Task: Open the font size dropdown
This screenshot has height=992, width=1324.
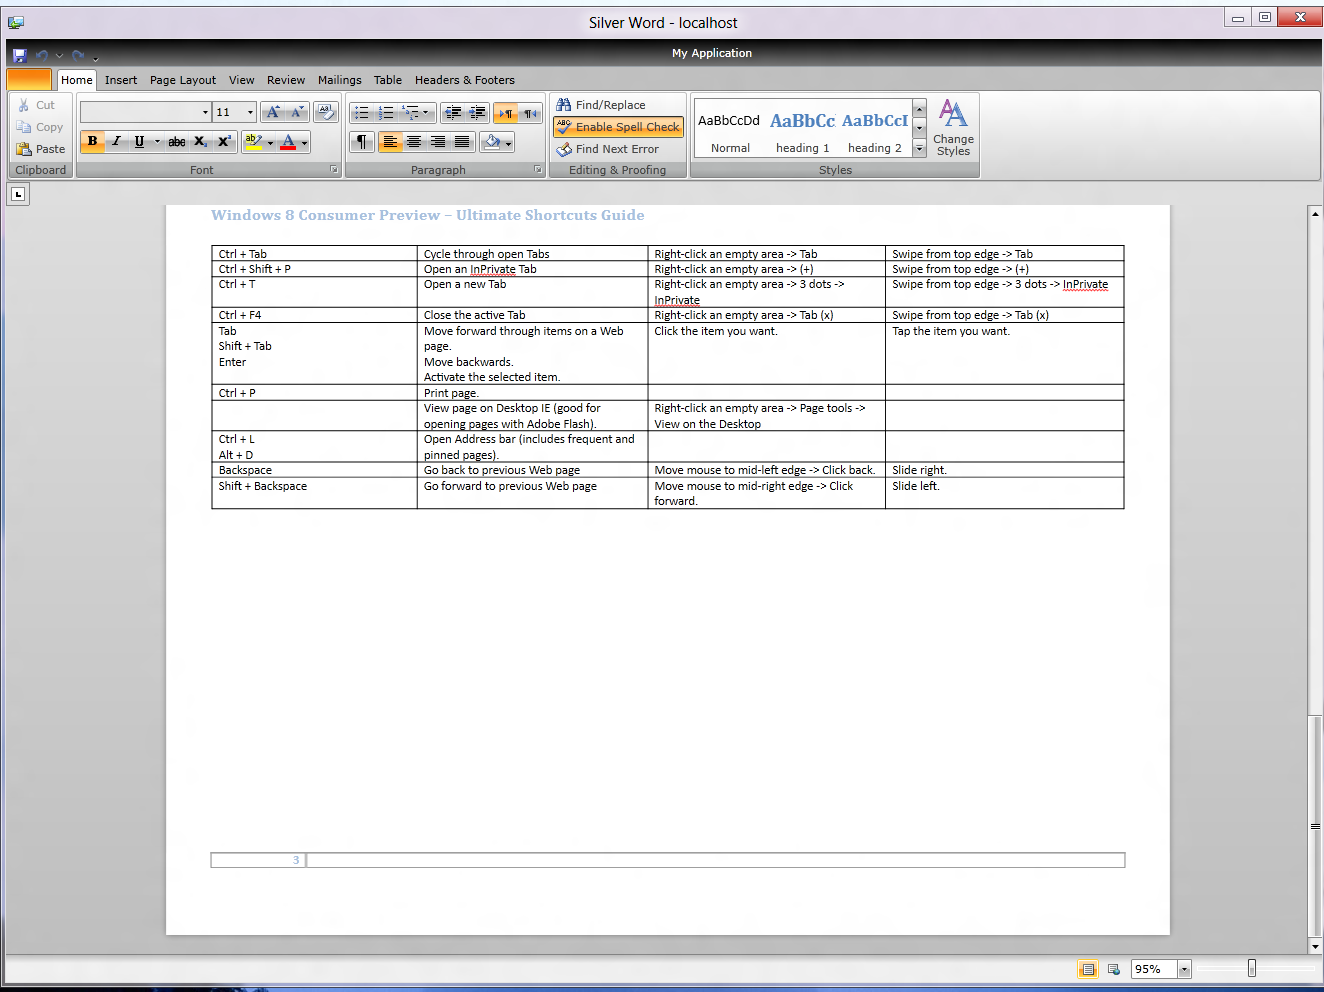Action: [250, 112]
